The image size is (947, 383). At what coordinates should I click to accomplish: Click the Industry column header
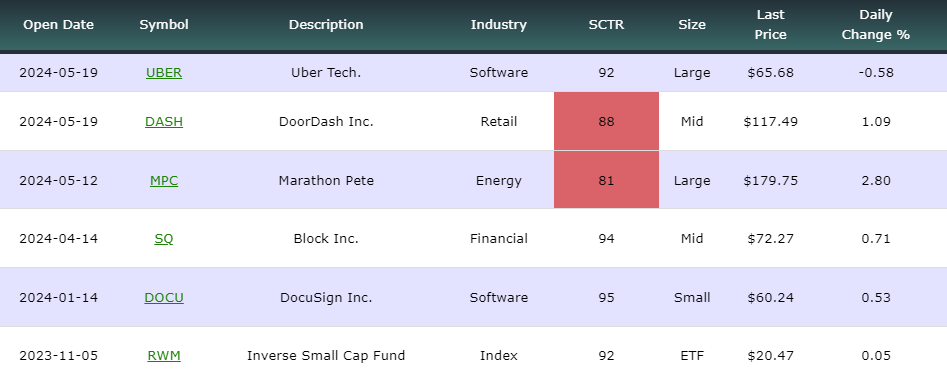499,25
